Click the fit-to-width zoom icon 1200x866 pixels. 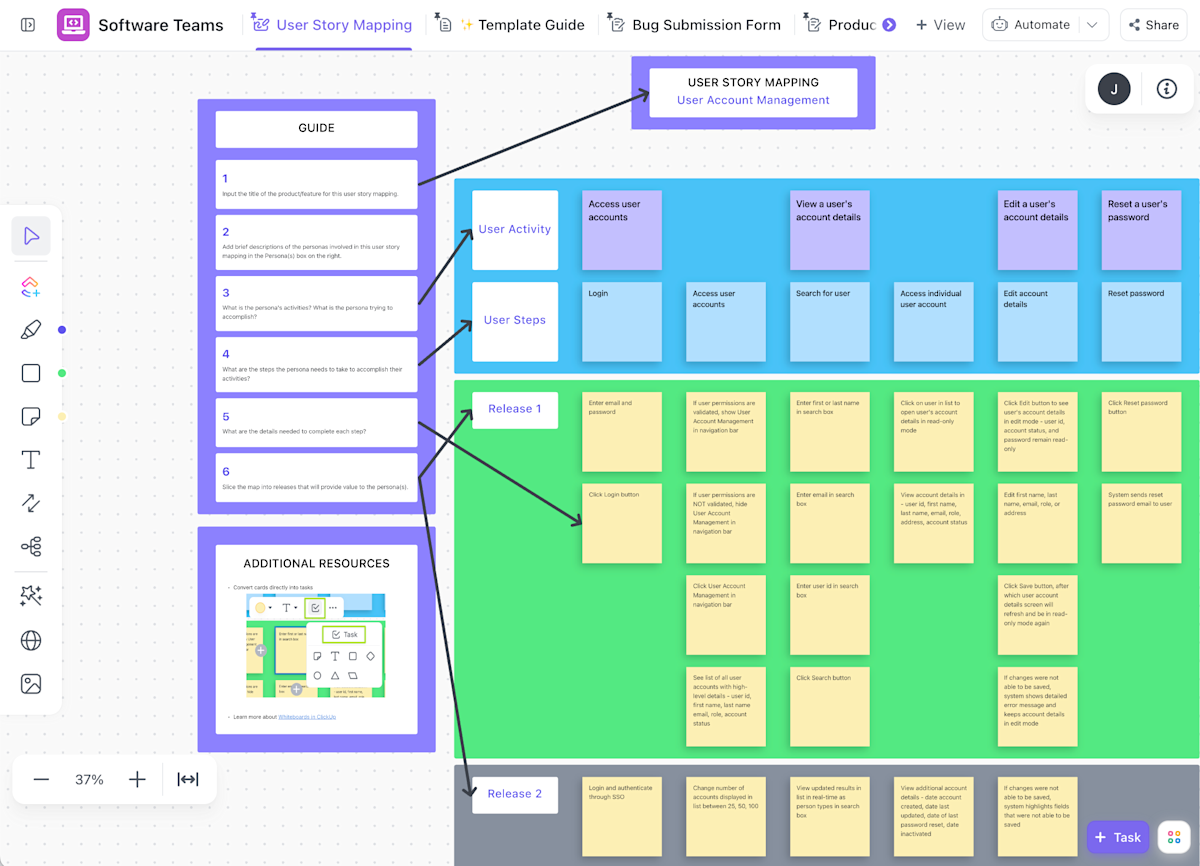[x=190, y=779]
